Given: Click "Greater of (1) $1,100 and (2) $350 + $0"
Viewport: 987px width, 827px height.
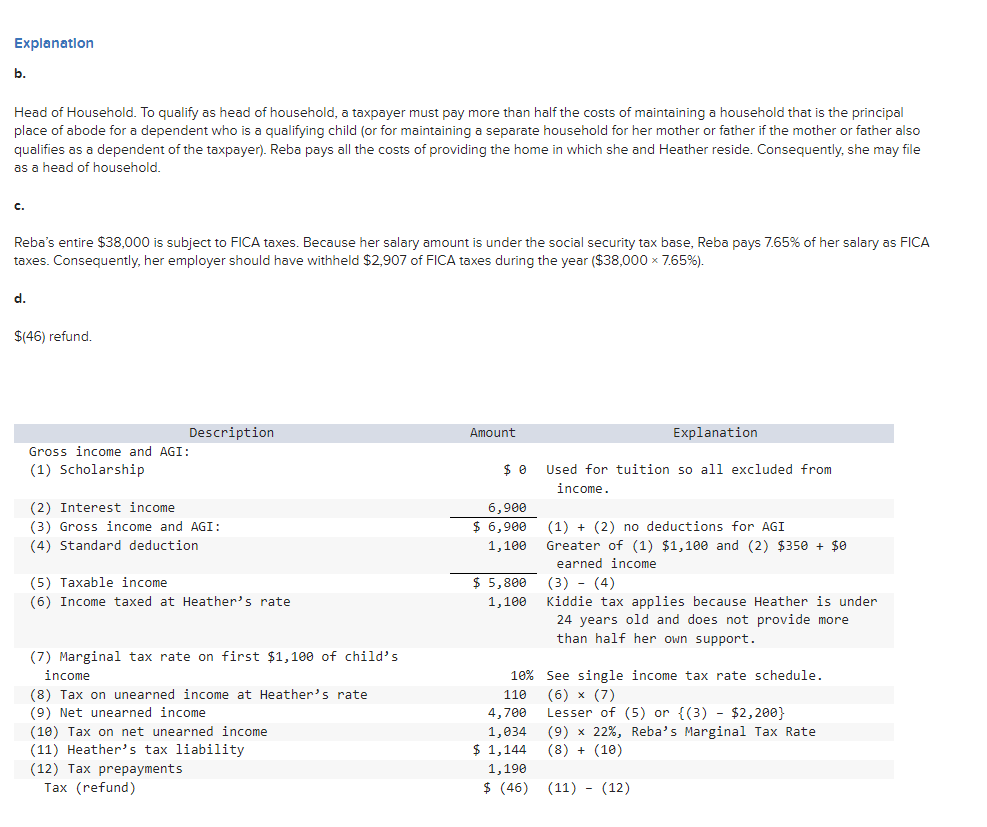Looking at the screenshot, I should pos(697,546).
